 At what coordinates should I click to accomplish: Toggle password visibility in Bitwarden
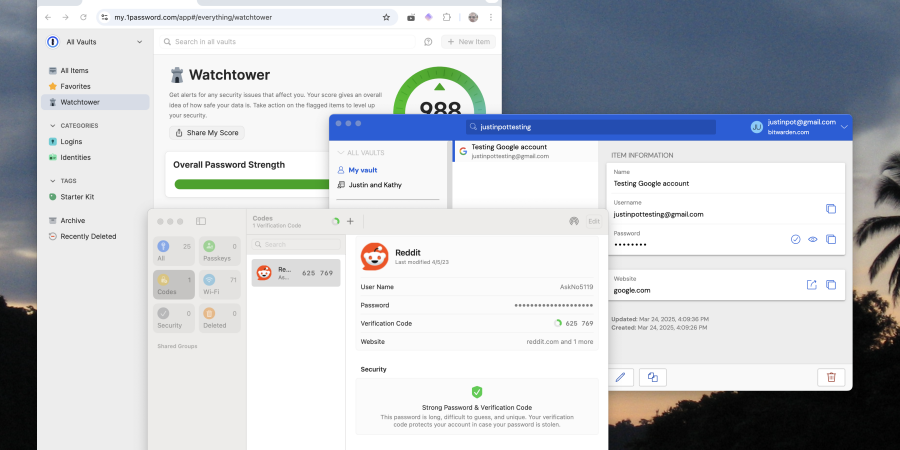click(813, 239)
